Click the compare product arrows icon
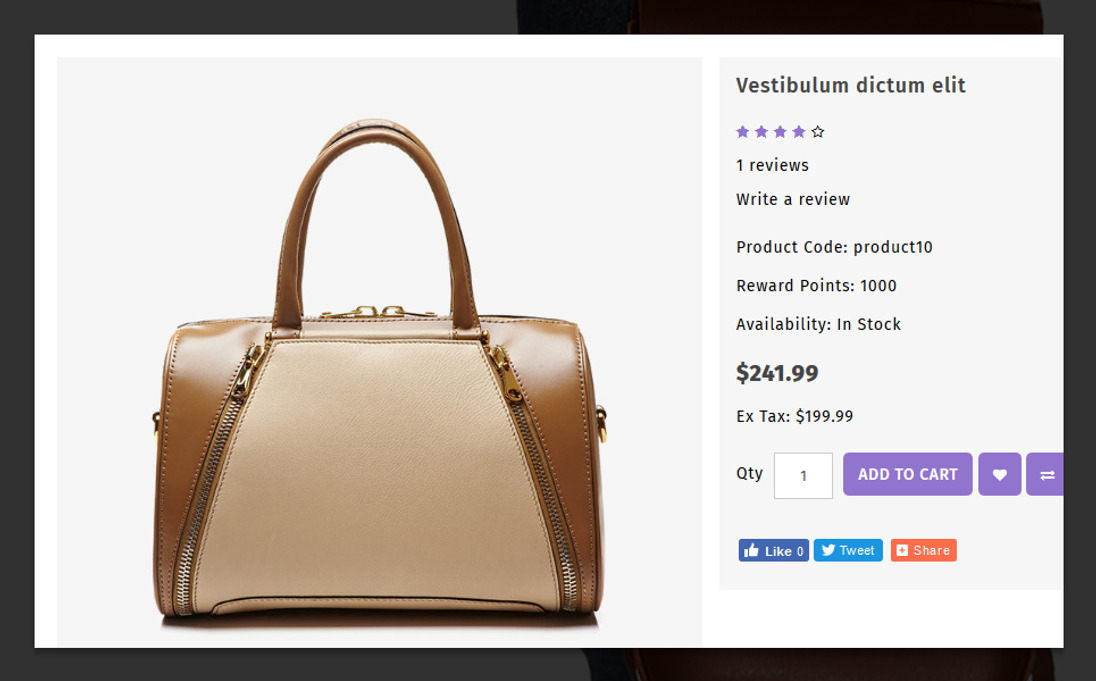 click(1046, 475)
